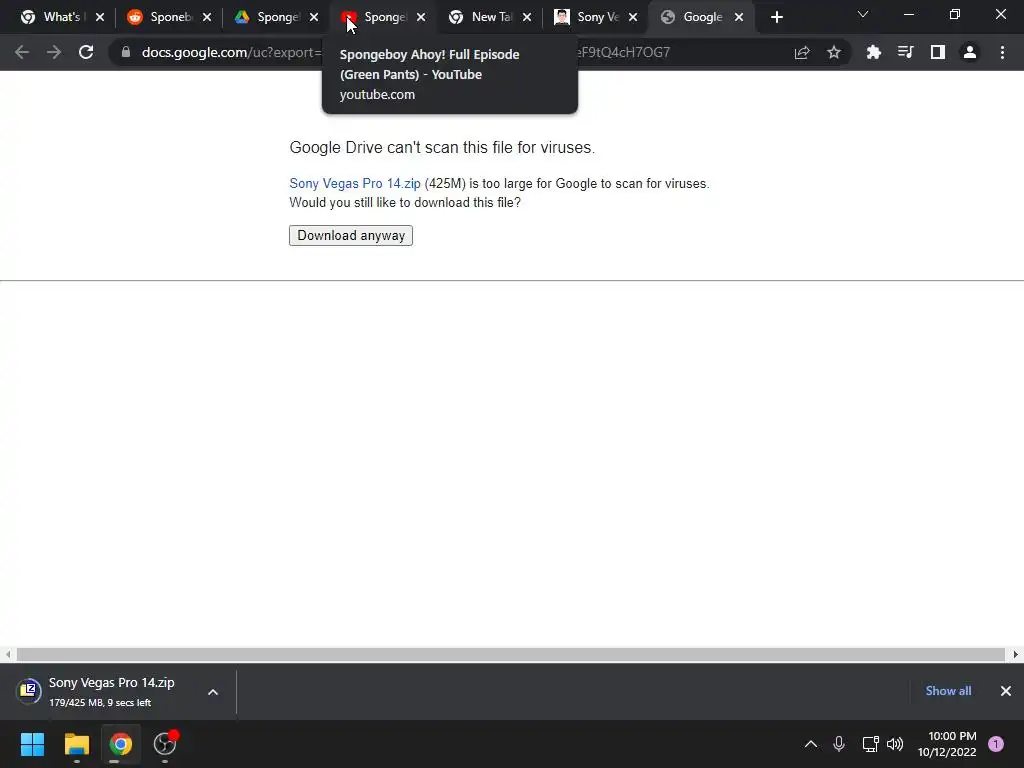
Task: Click the scrollbar left arrow
Action: pos(8,654)
